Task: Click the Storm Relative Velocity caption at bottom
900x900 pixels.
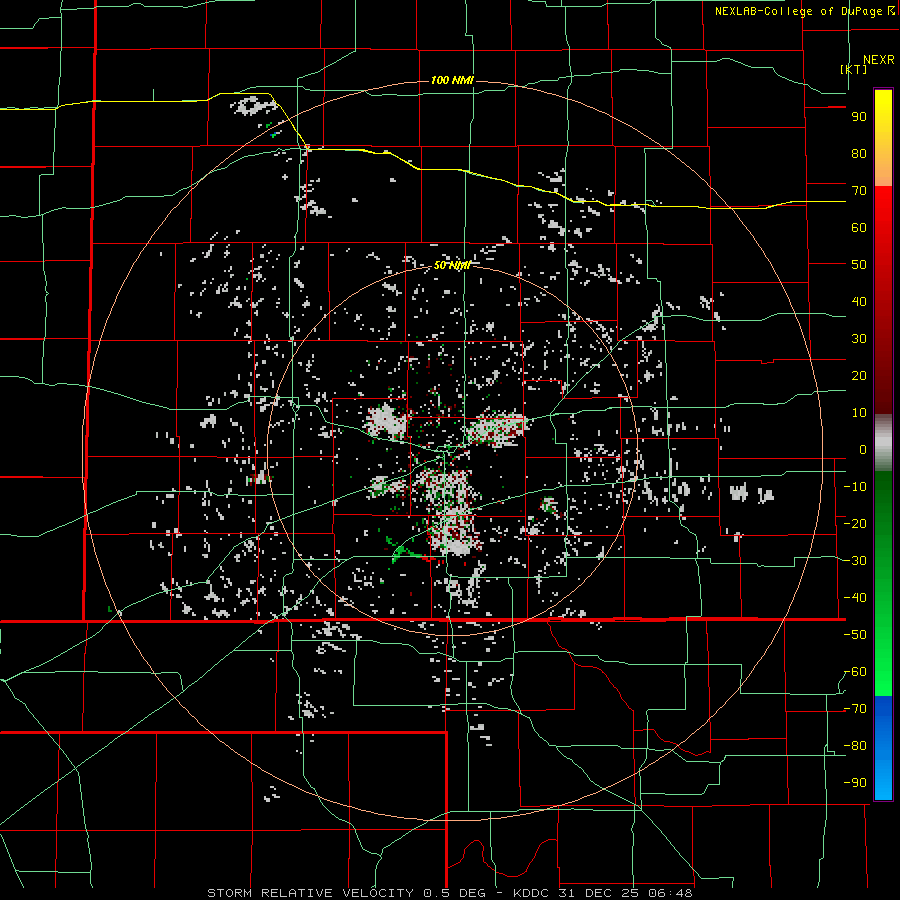Action: tap(450, 893)
